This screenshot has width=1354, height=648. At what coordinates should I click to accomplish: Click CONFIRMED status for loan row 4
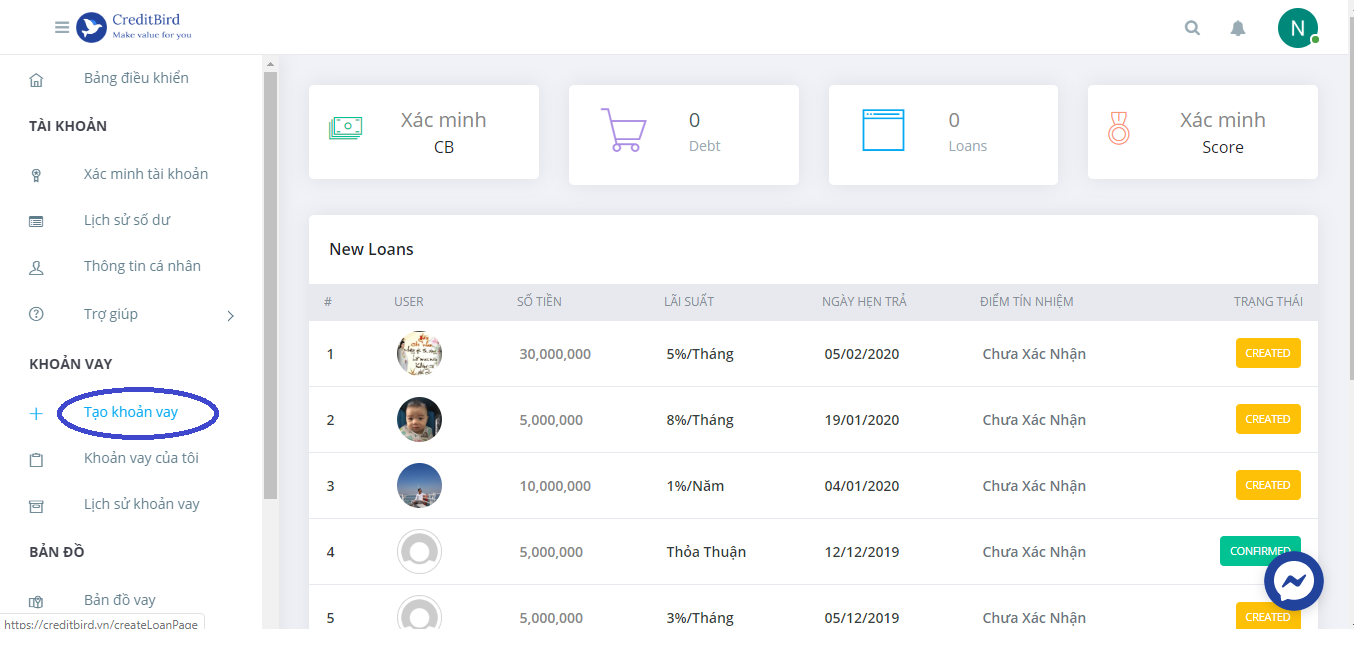tap(1260, 551)
